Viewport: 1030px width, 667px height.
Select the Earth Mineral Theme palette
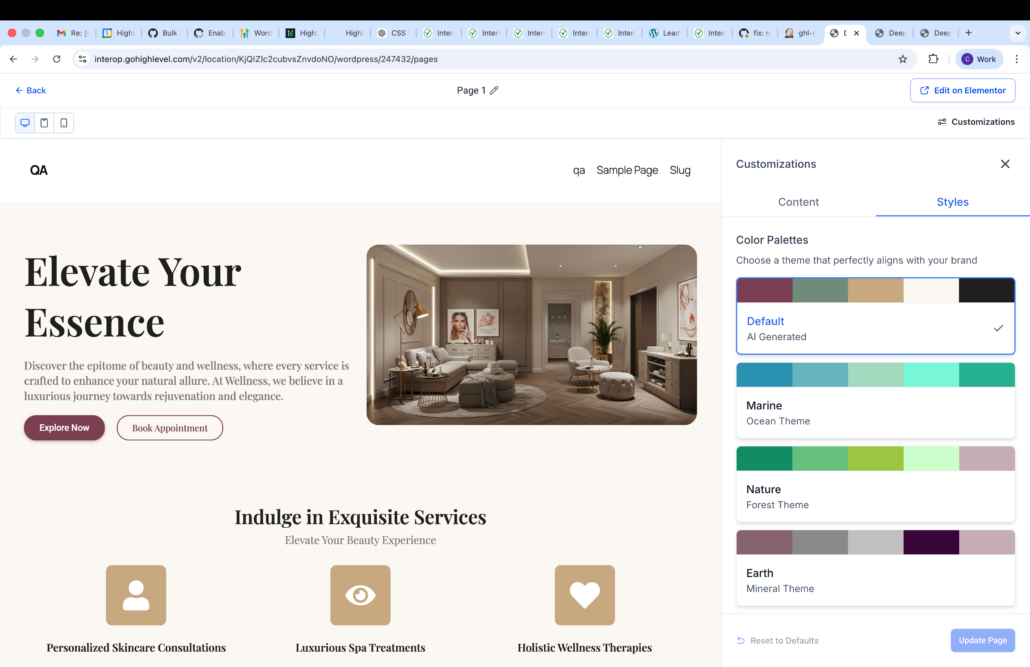click(x=875, y=580)
